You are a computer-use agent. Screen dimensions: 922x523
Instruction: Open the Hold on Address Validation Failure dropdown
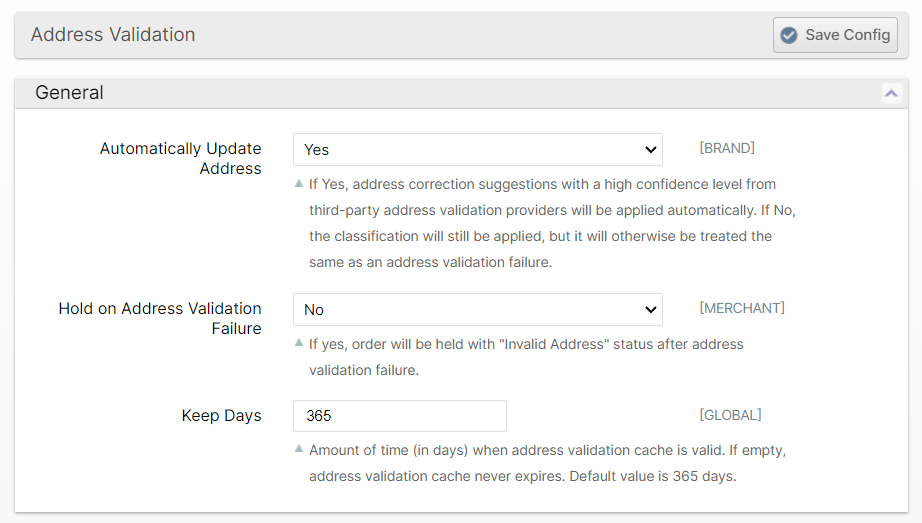tap(477, 310)
